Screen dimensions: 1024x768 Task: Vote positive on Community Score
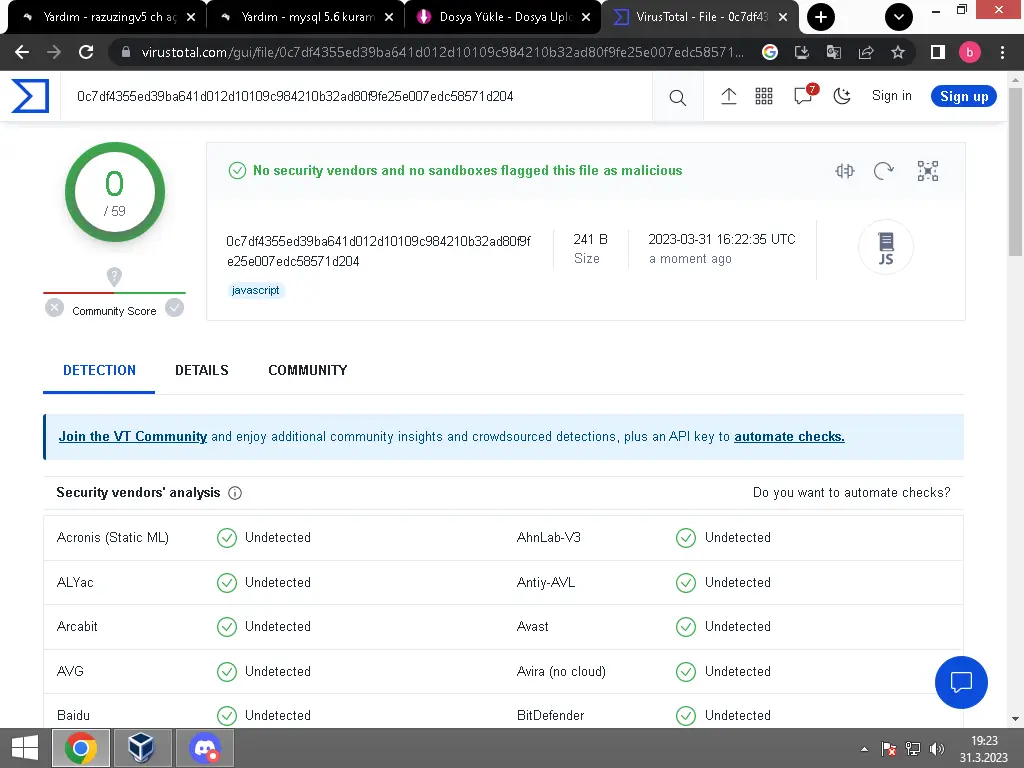(x=175, y=308)
